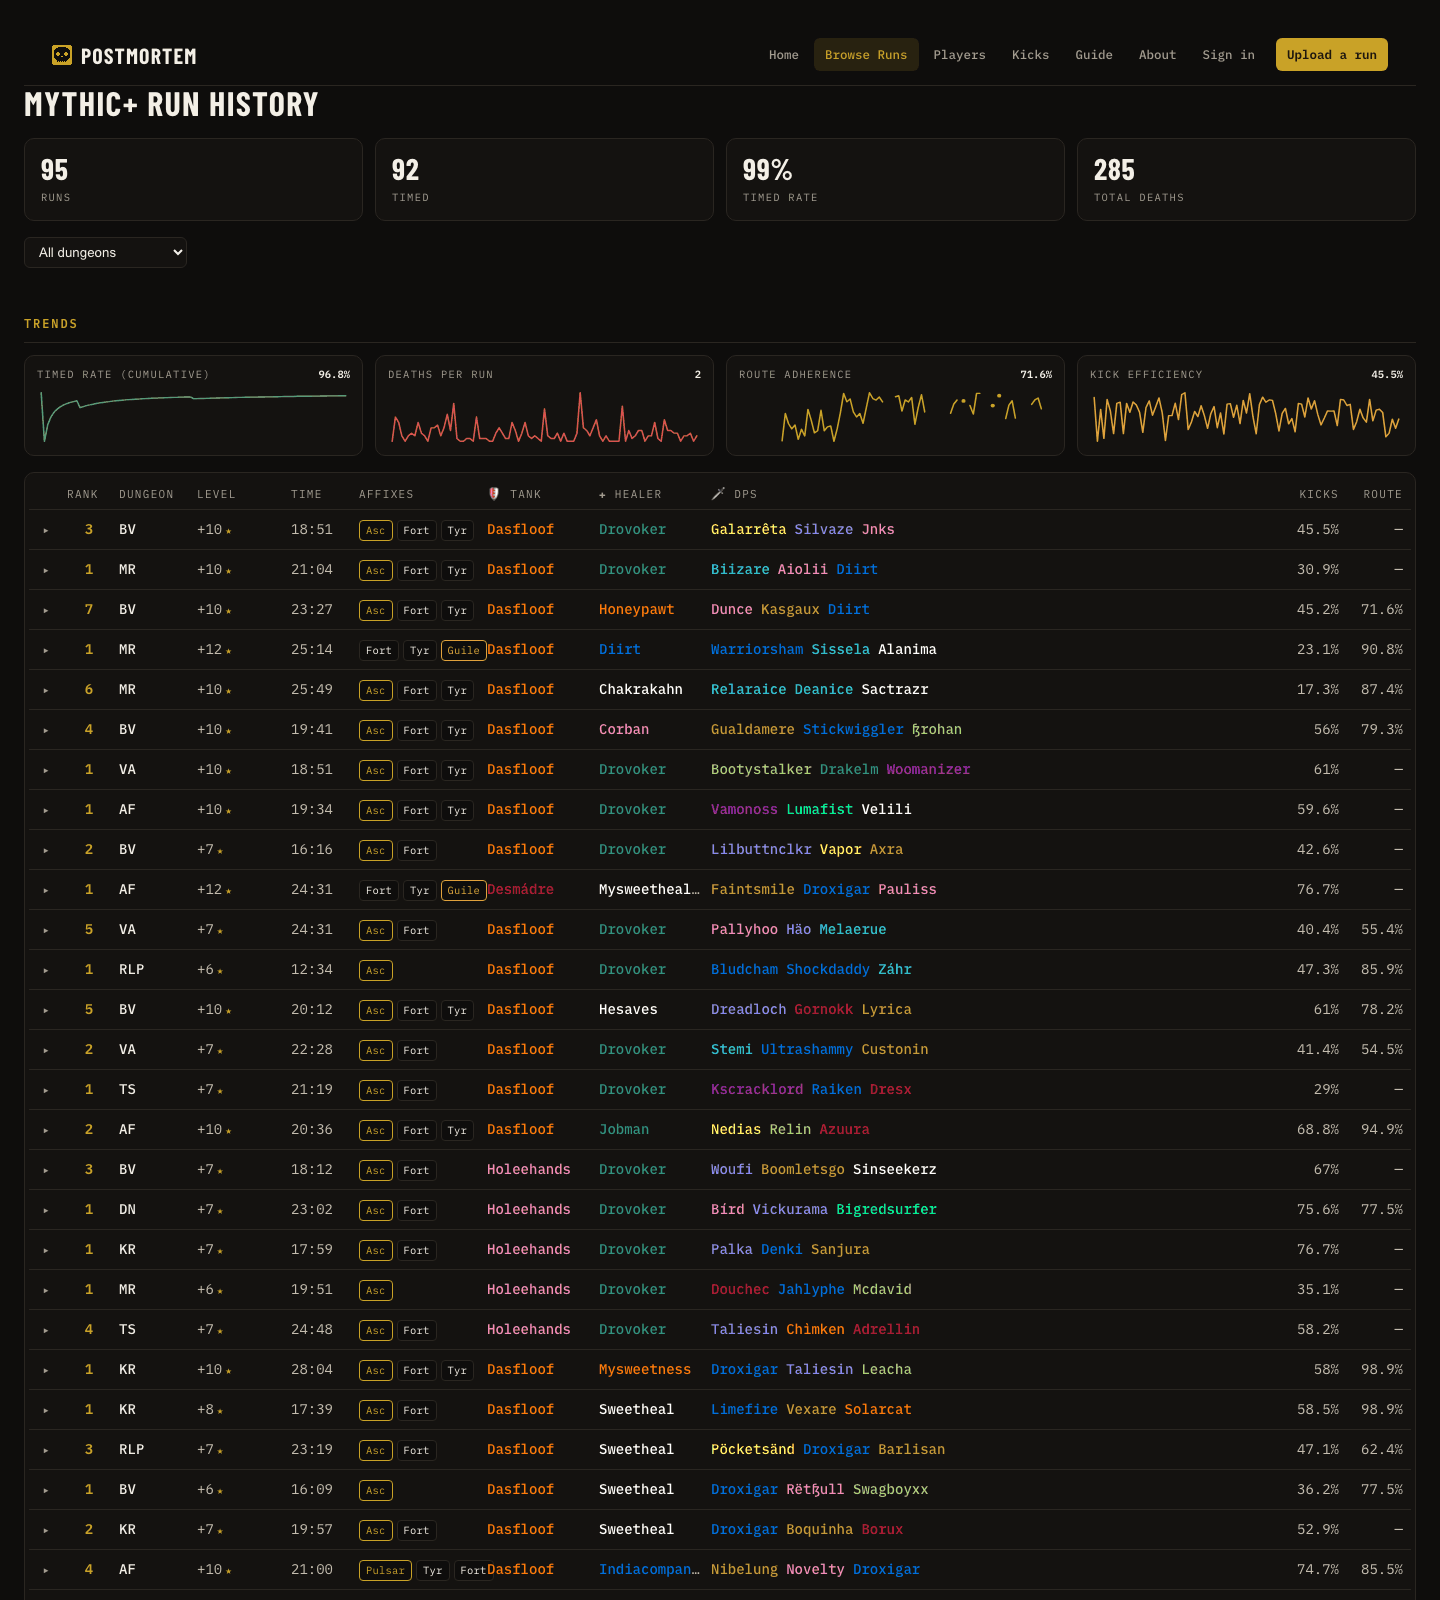Click the 98.9% route value for KR +8
1440x1600 pixels.
1381,1409
